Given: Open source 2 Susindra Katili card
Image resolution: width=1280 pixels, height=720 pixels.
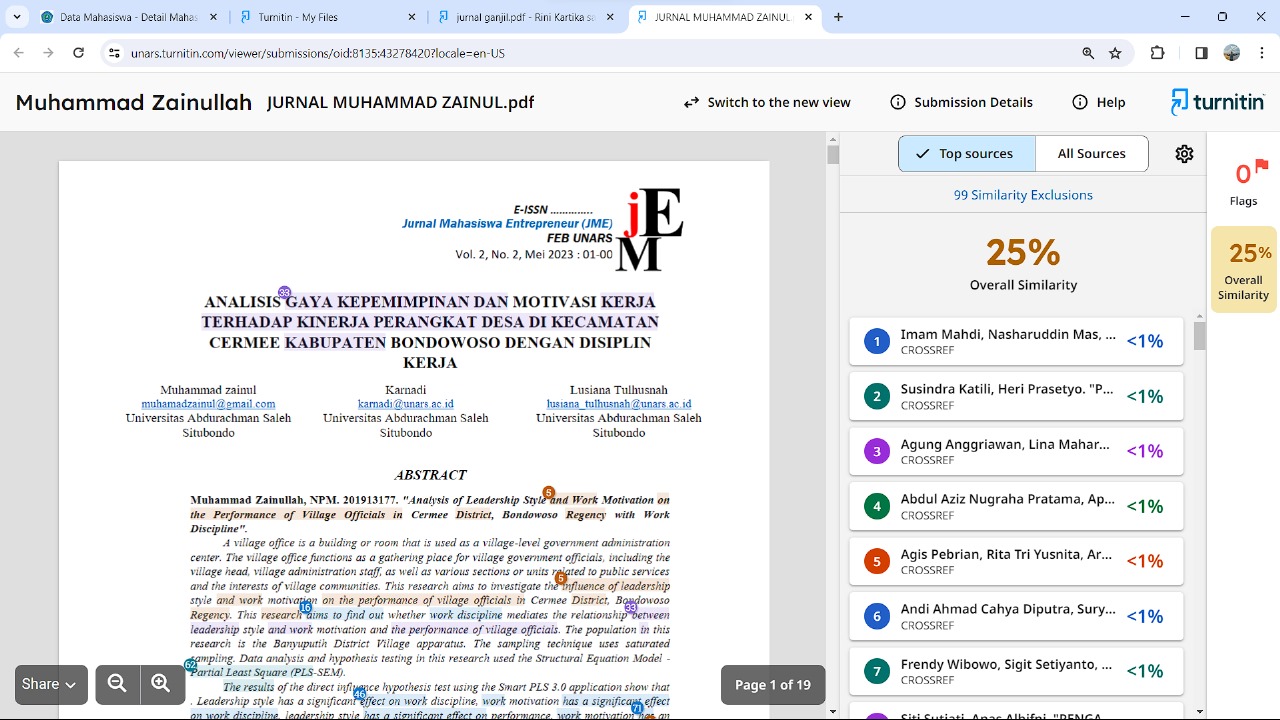Looking at the screenshot, I should click(1016, 396).
